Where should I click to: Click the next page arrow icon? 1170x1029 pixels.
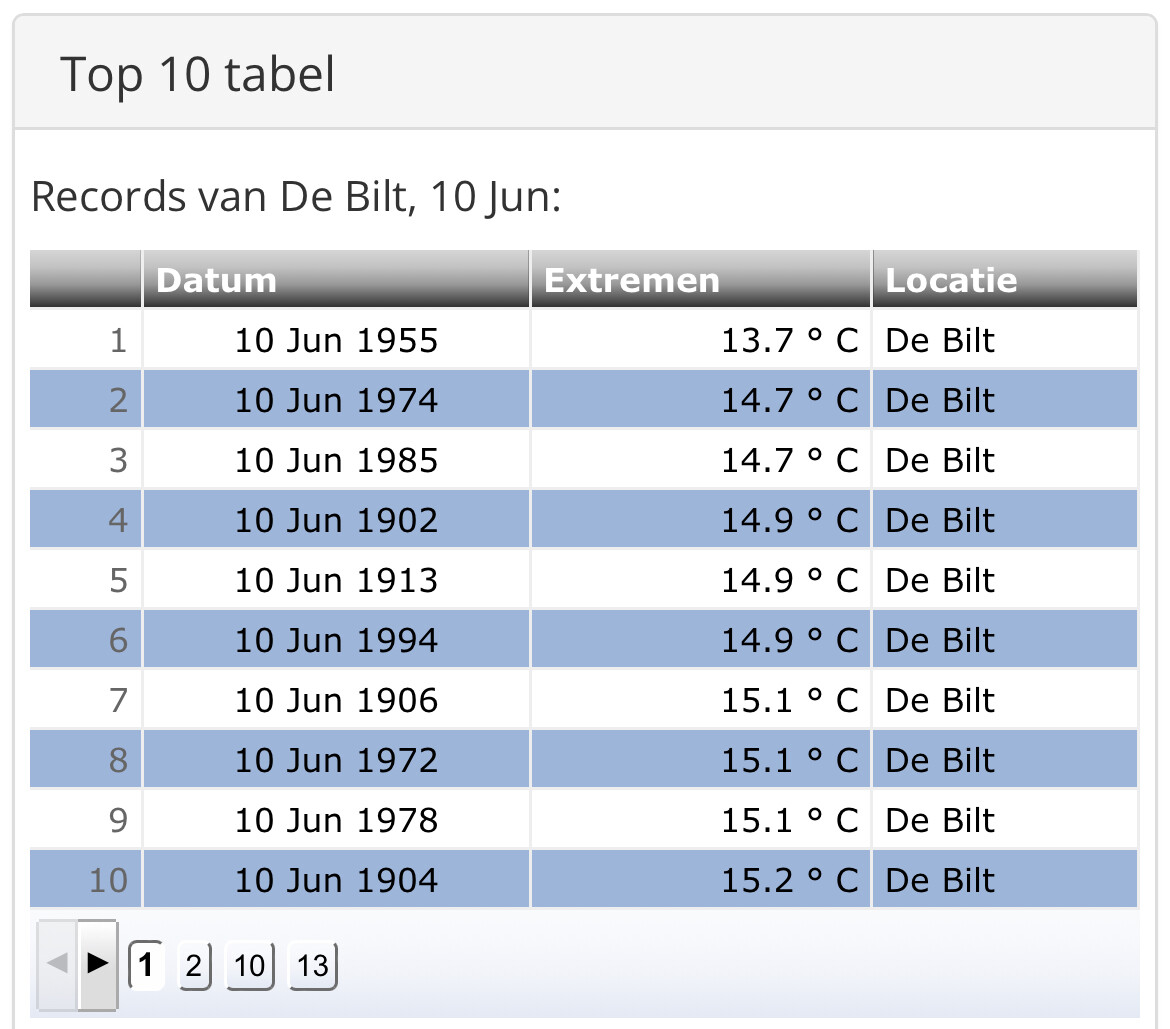(97, 964)
